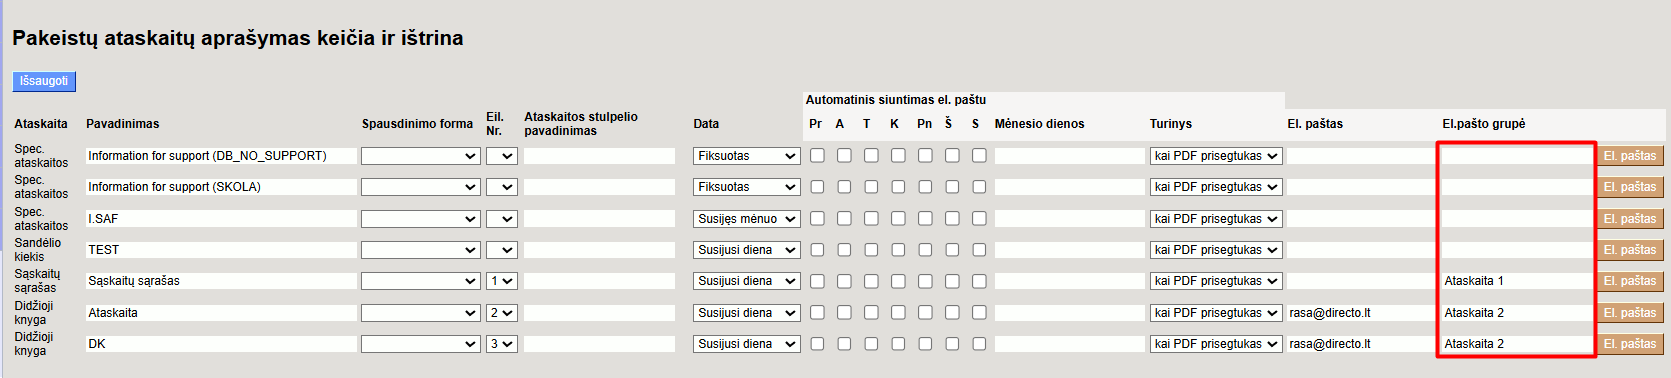Click the rasa@directo.lt email field in DK row

1362,344
